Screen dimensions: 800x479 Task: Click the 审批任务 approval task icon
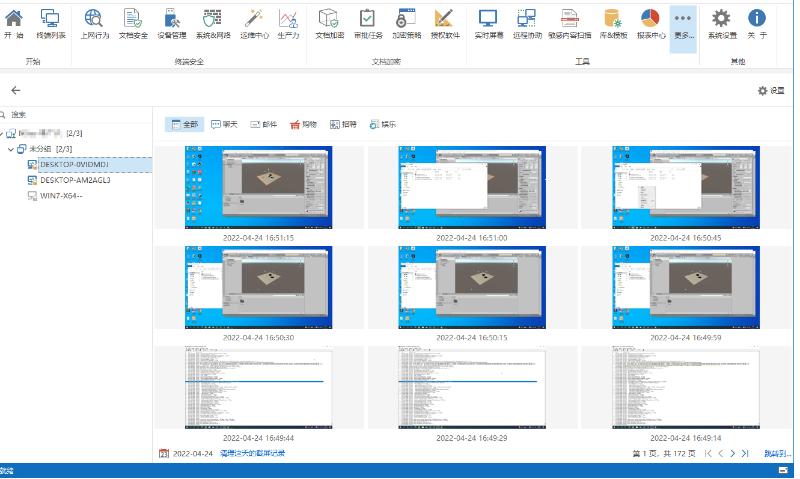(369, 24)
